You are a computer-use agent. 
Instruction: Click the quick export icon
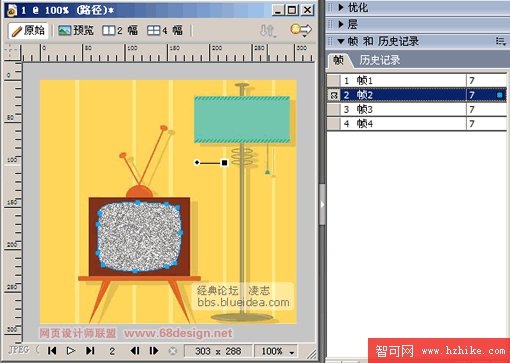coord(301,30)
